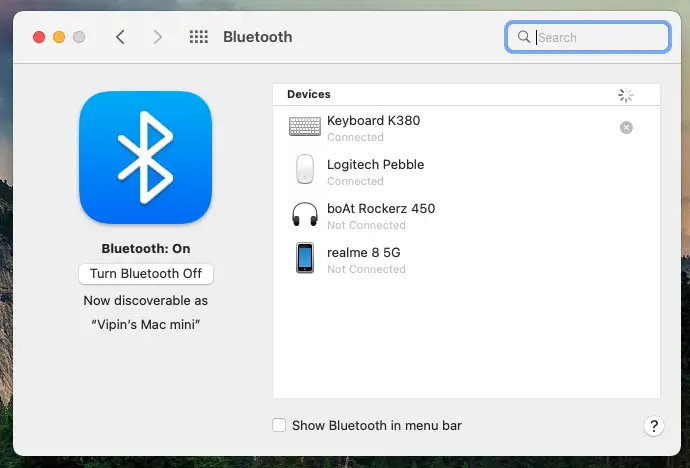The width and height of the screenshot is (690, 468).
Task: Click the Bluetooth window title
Action: point(258,37)
